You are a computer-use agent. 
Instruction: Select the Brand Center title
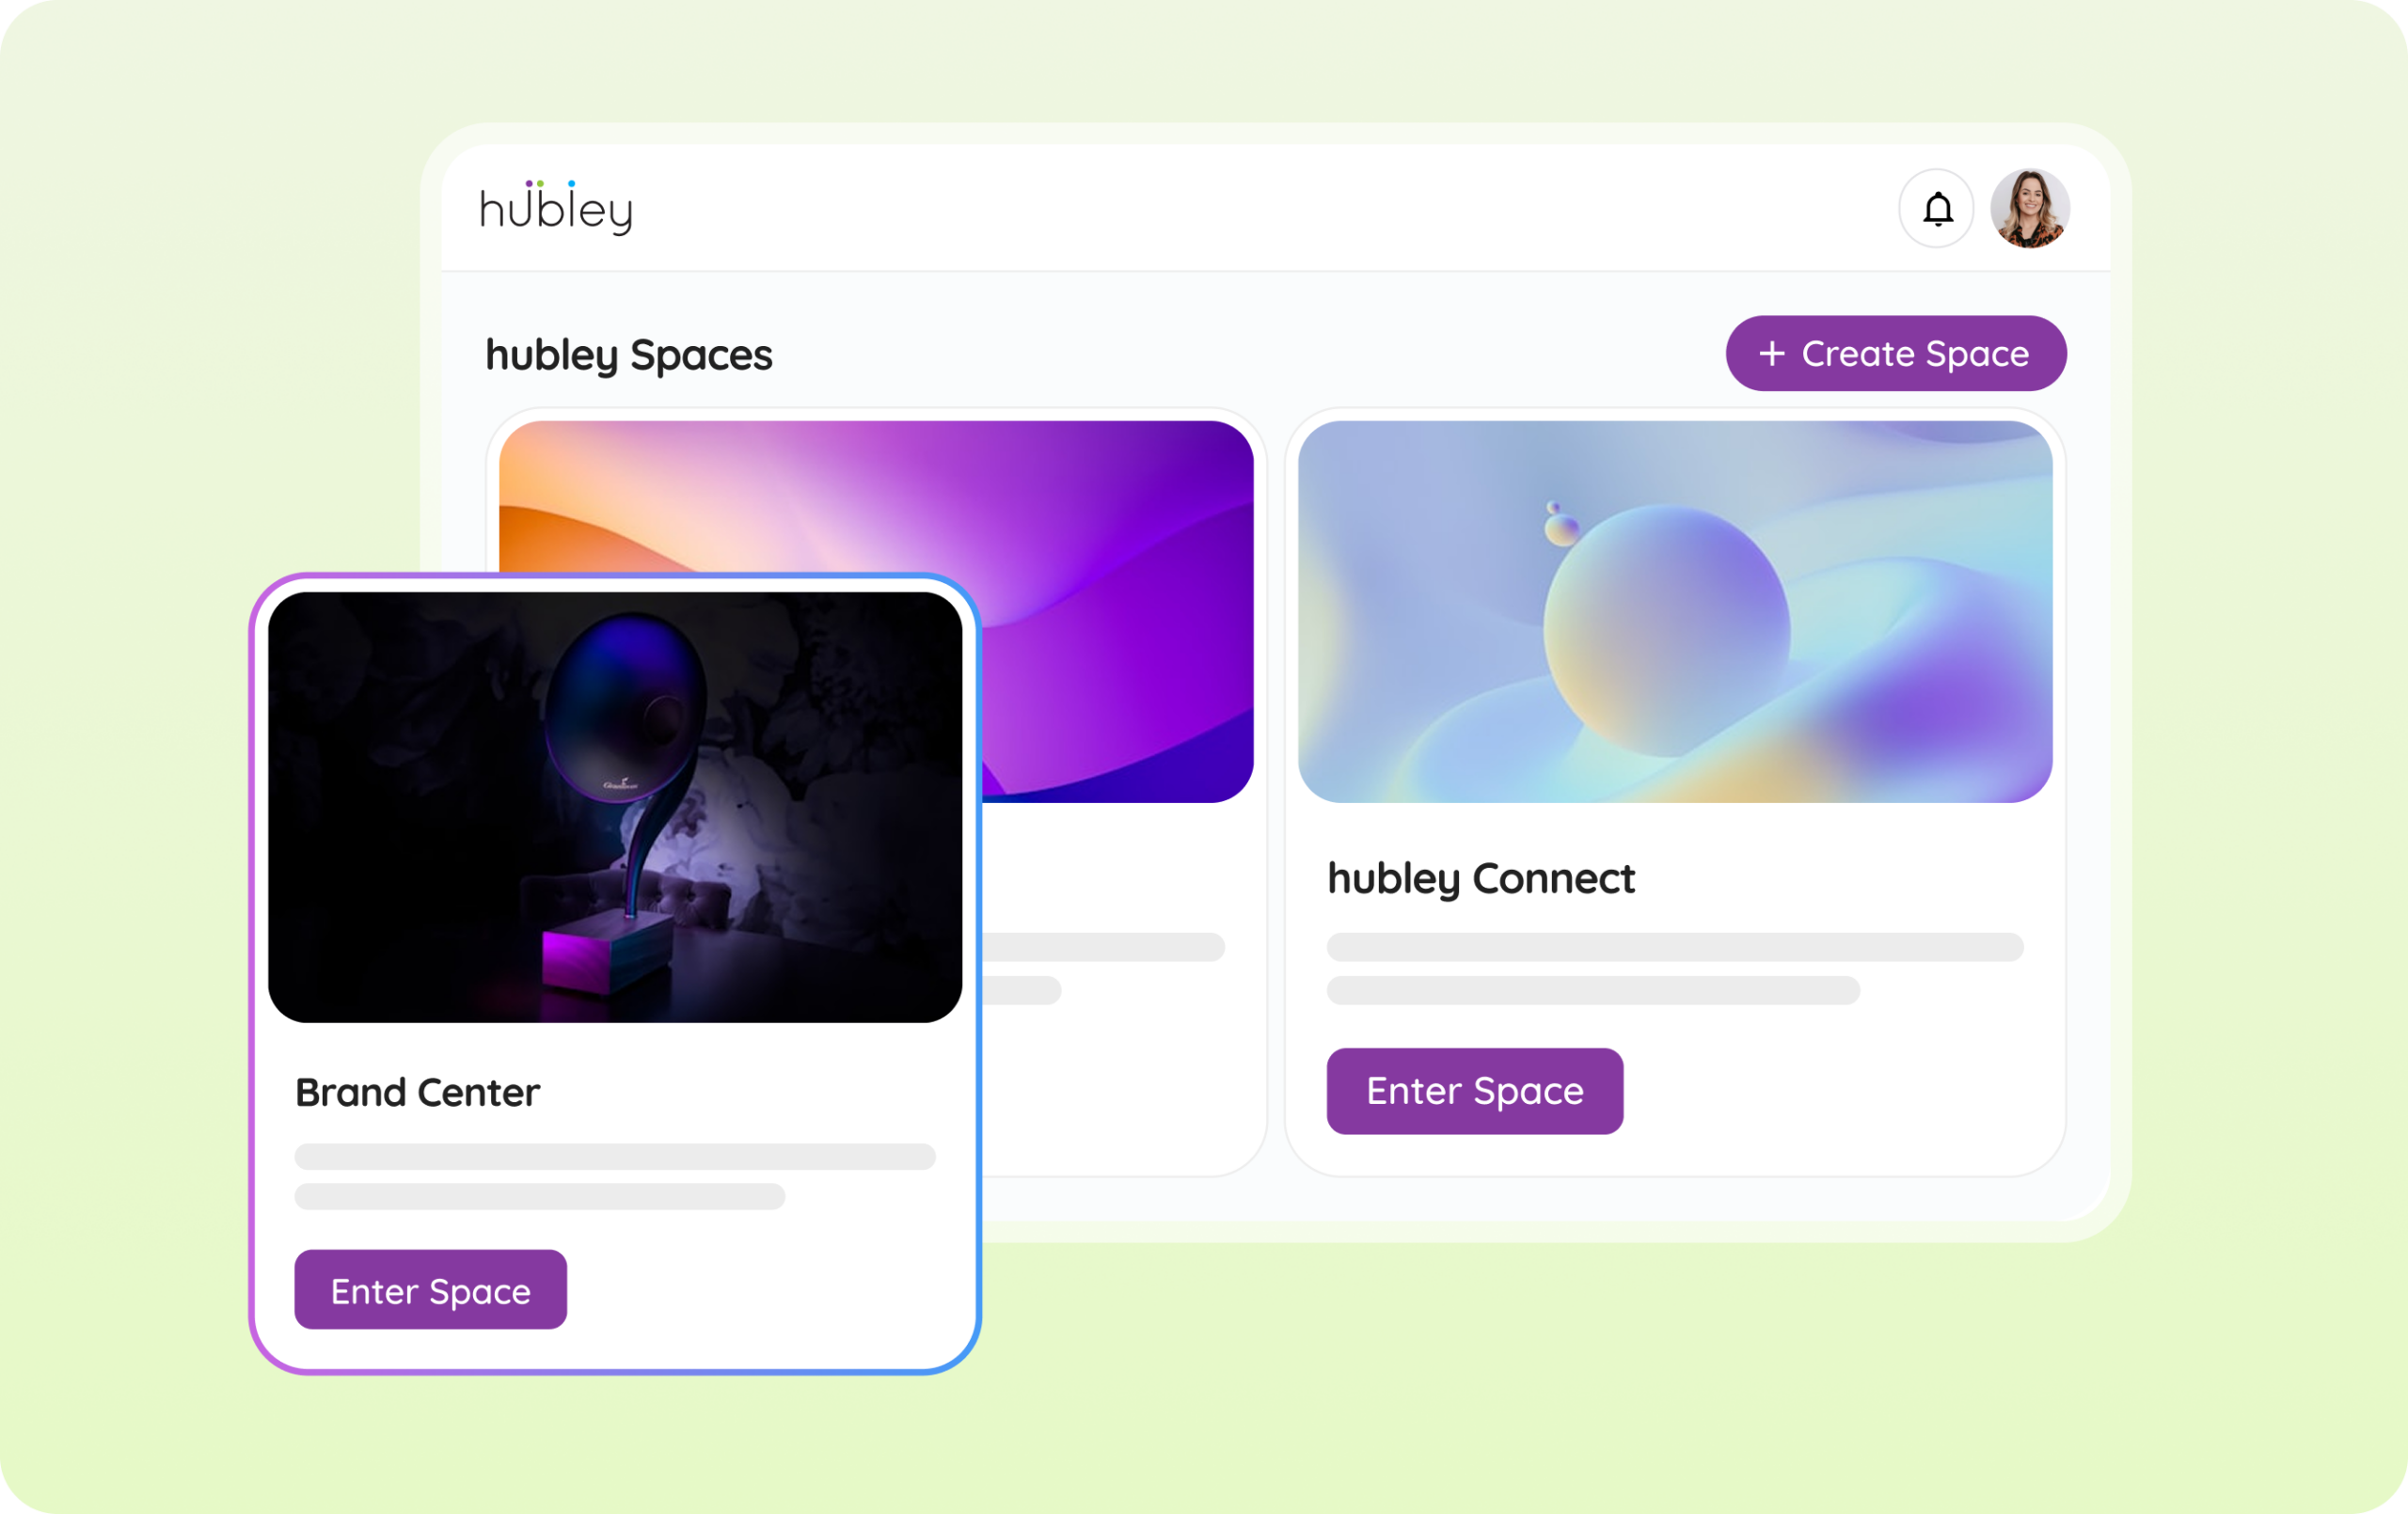pos(417,1092)
